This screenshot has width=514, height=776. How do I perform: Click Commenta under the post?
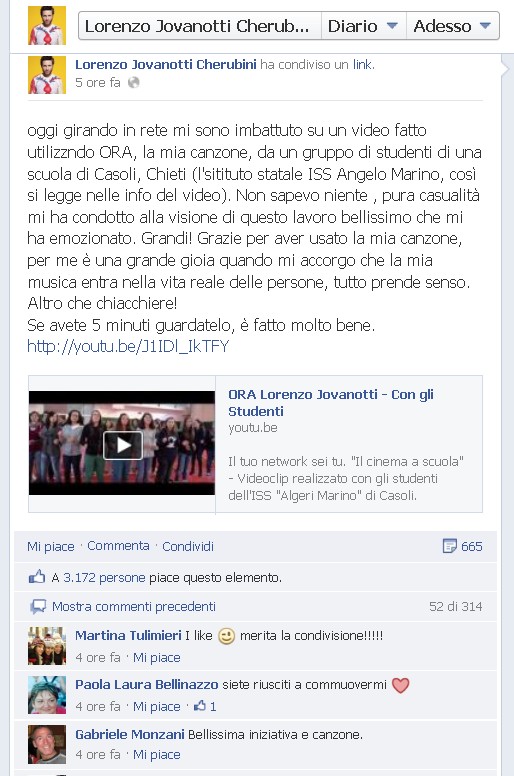118,546
